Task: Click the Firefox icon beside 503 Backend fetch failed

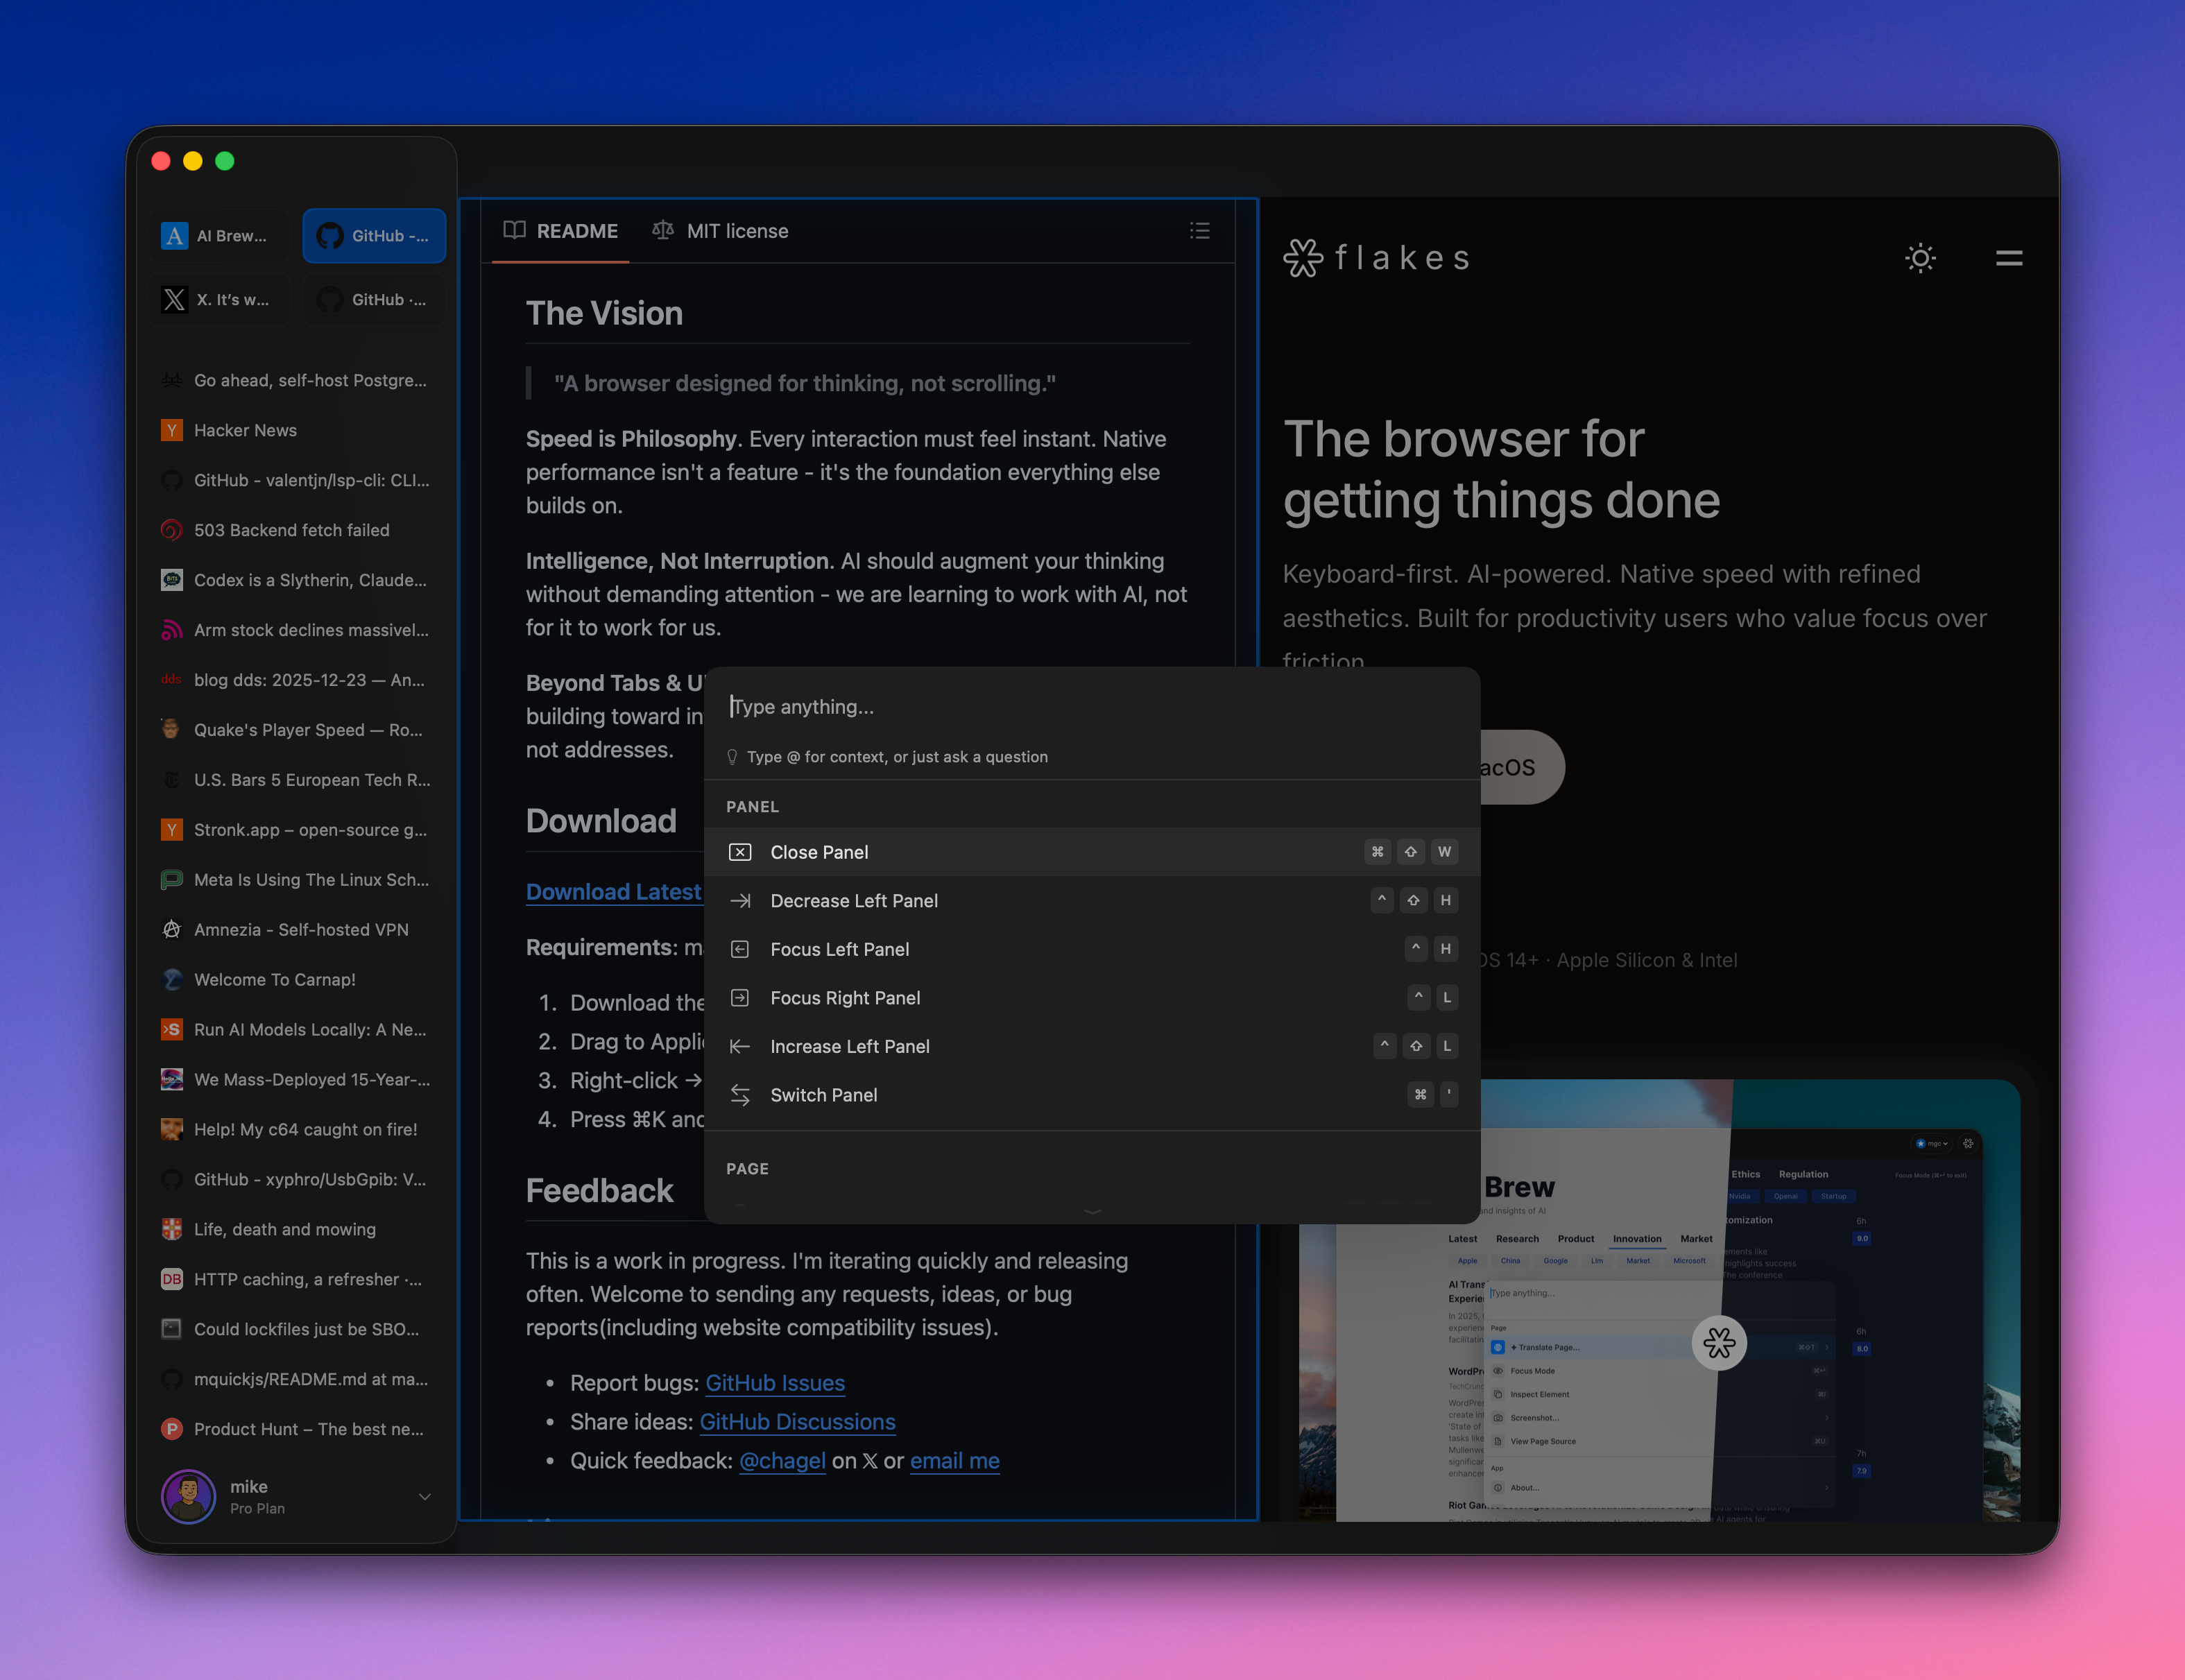Action: [171, 530]
